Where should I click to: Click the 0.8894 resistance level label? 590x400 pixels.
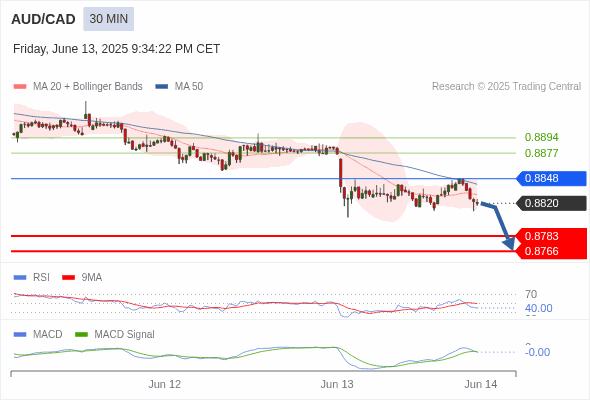tap(541, 137)
